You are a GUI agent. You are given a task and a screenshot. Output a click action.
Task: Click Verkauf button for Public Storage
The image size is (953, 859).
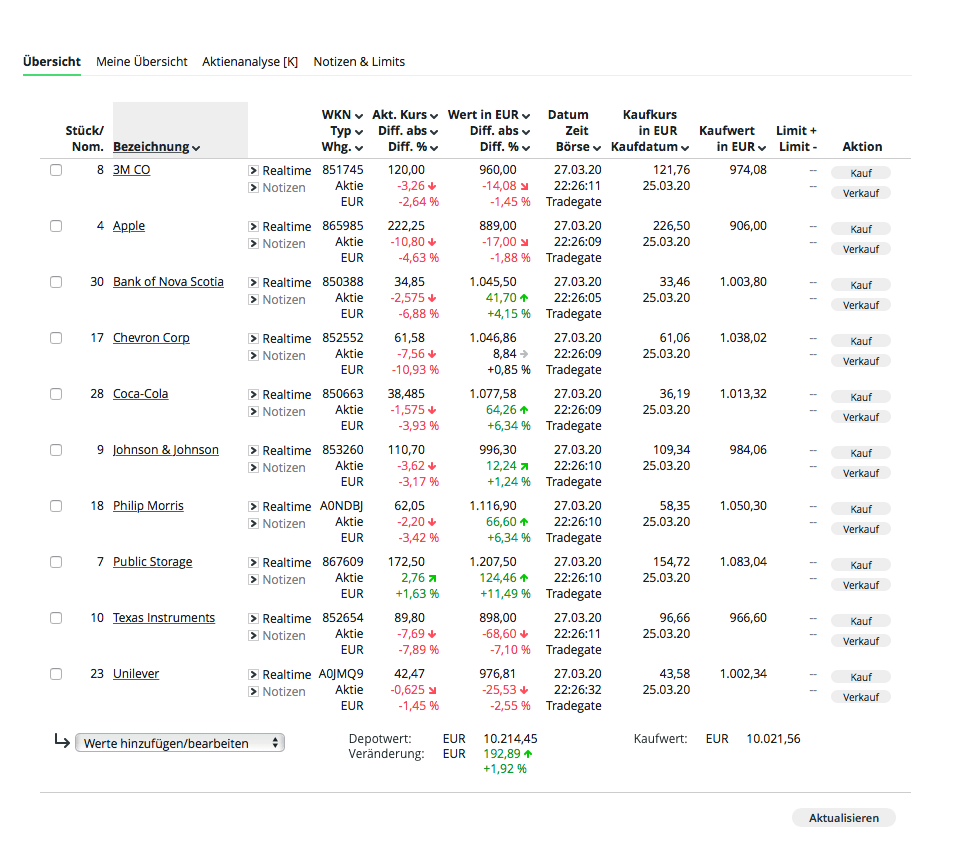[x=861, y=585]
